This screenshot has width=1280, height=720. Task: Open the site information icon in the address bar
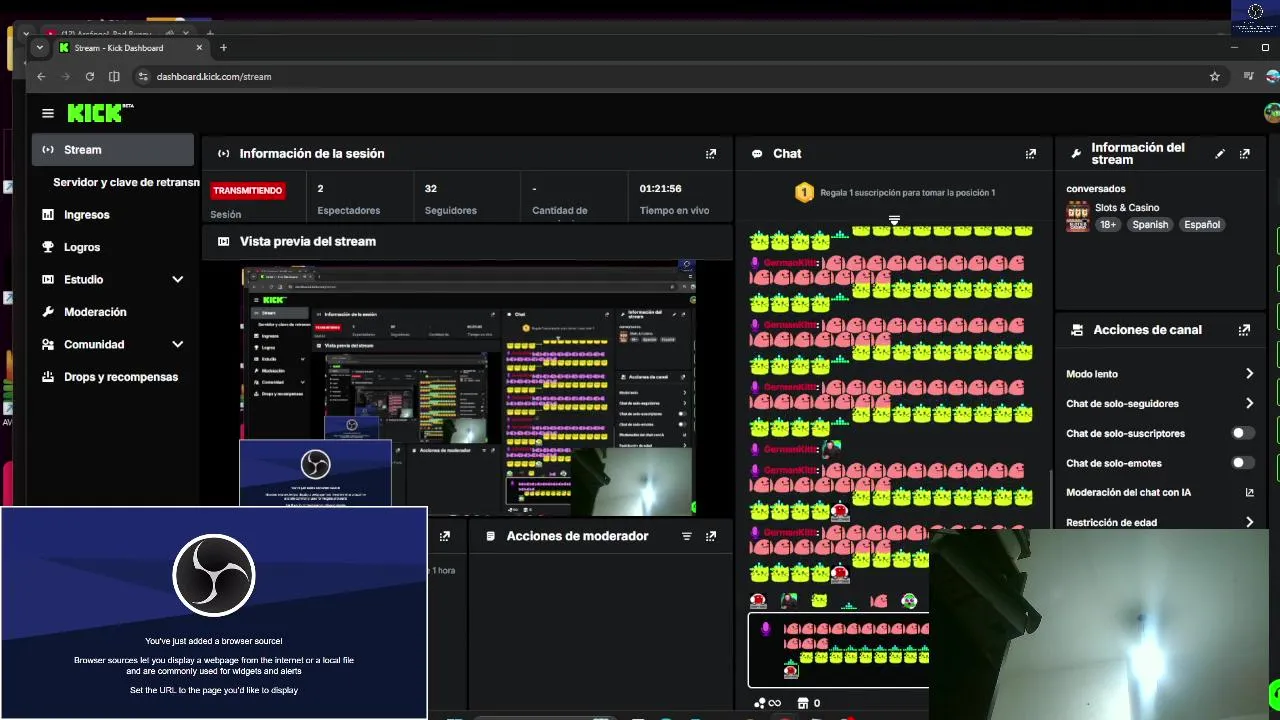143,76
